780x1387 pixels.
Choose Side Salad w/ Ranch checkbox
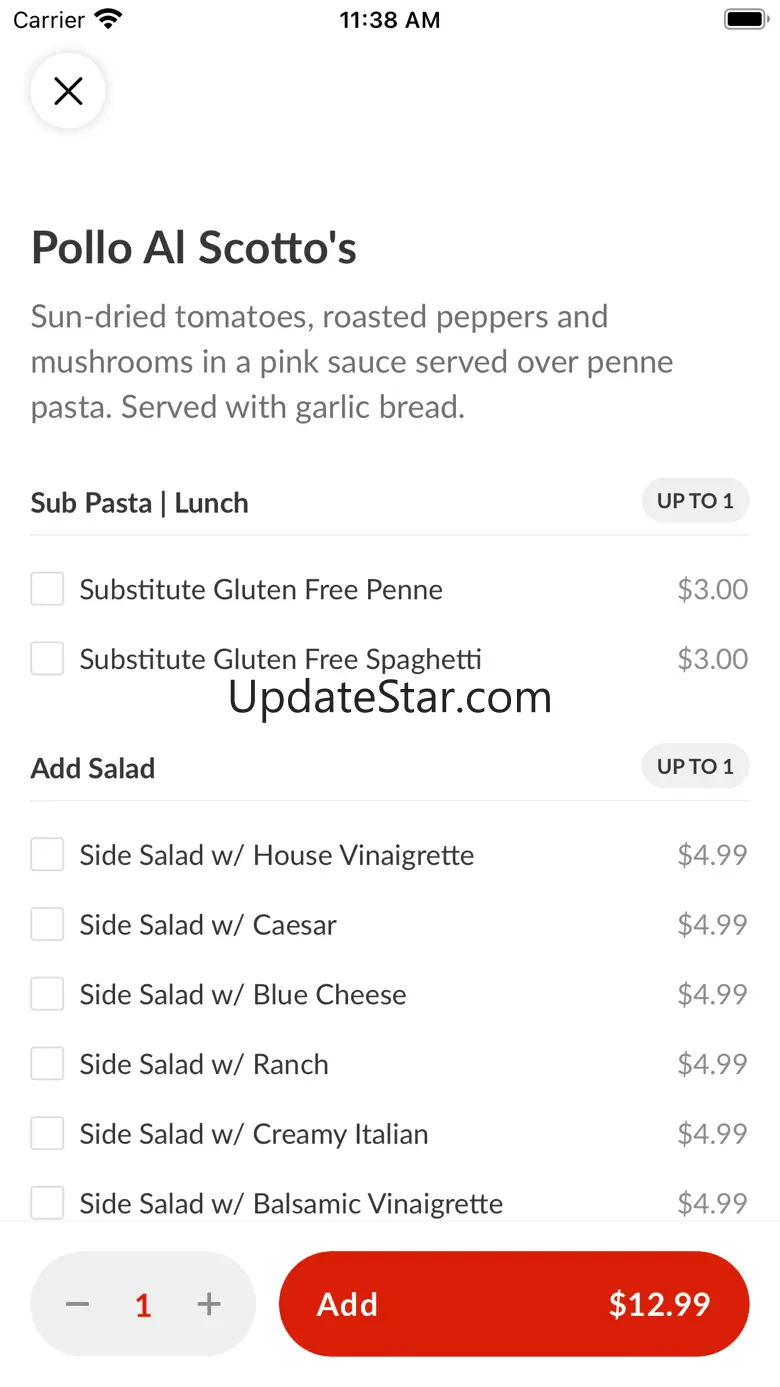[47, 1064]
